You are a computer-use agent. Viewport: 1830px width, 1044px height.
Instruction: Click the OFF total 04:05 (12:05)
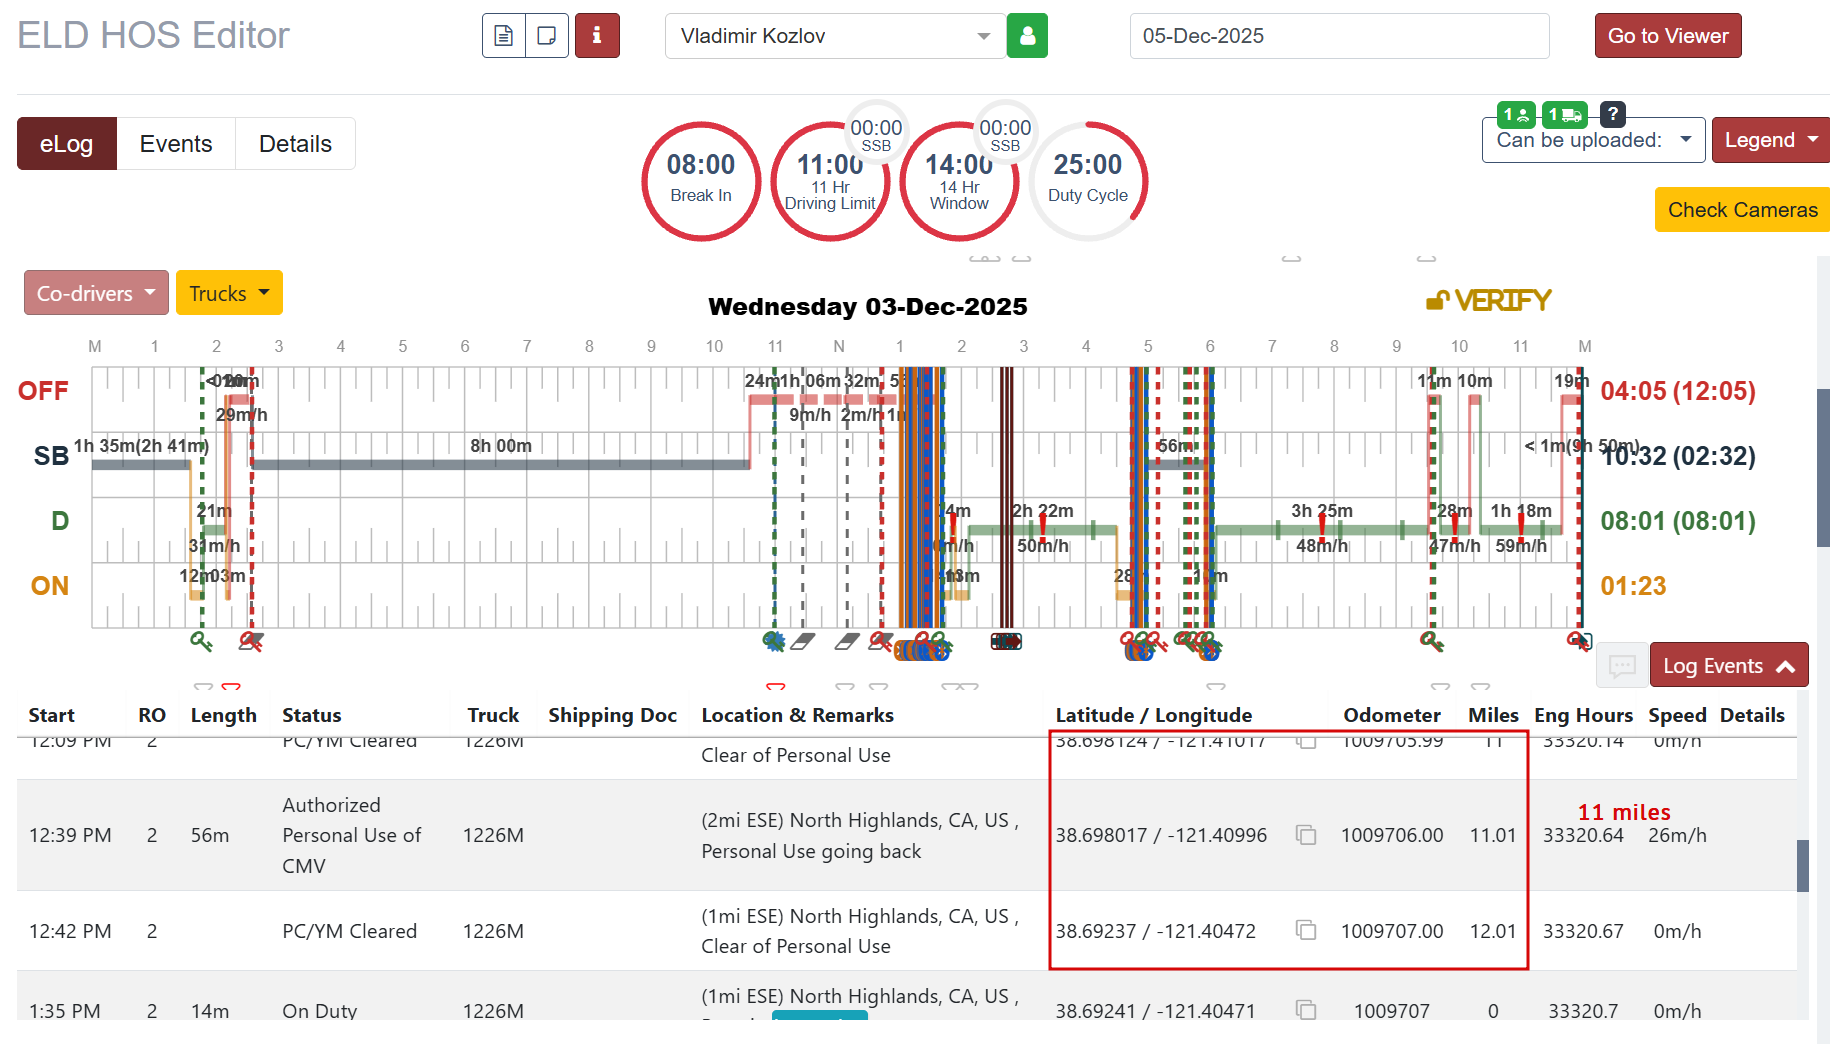pyautogui.click(x=1678, y=391)
